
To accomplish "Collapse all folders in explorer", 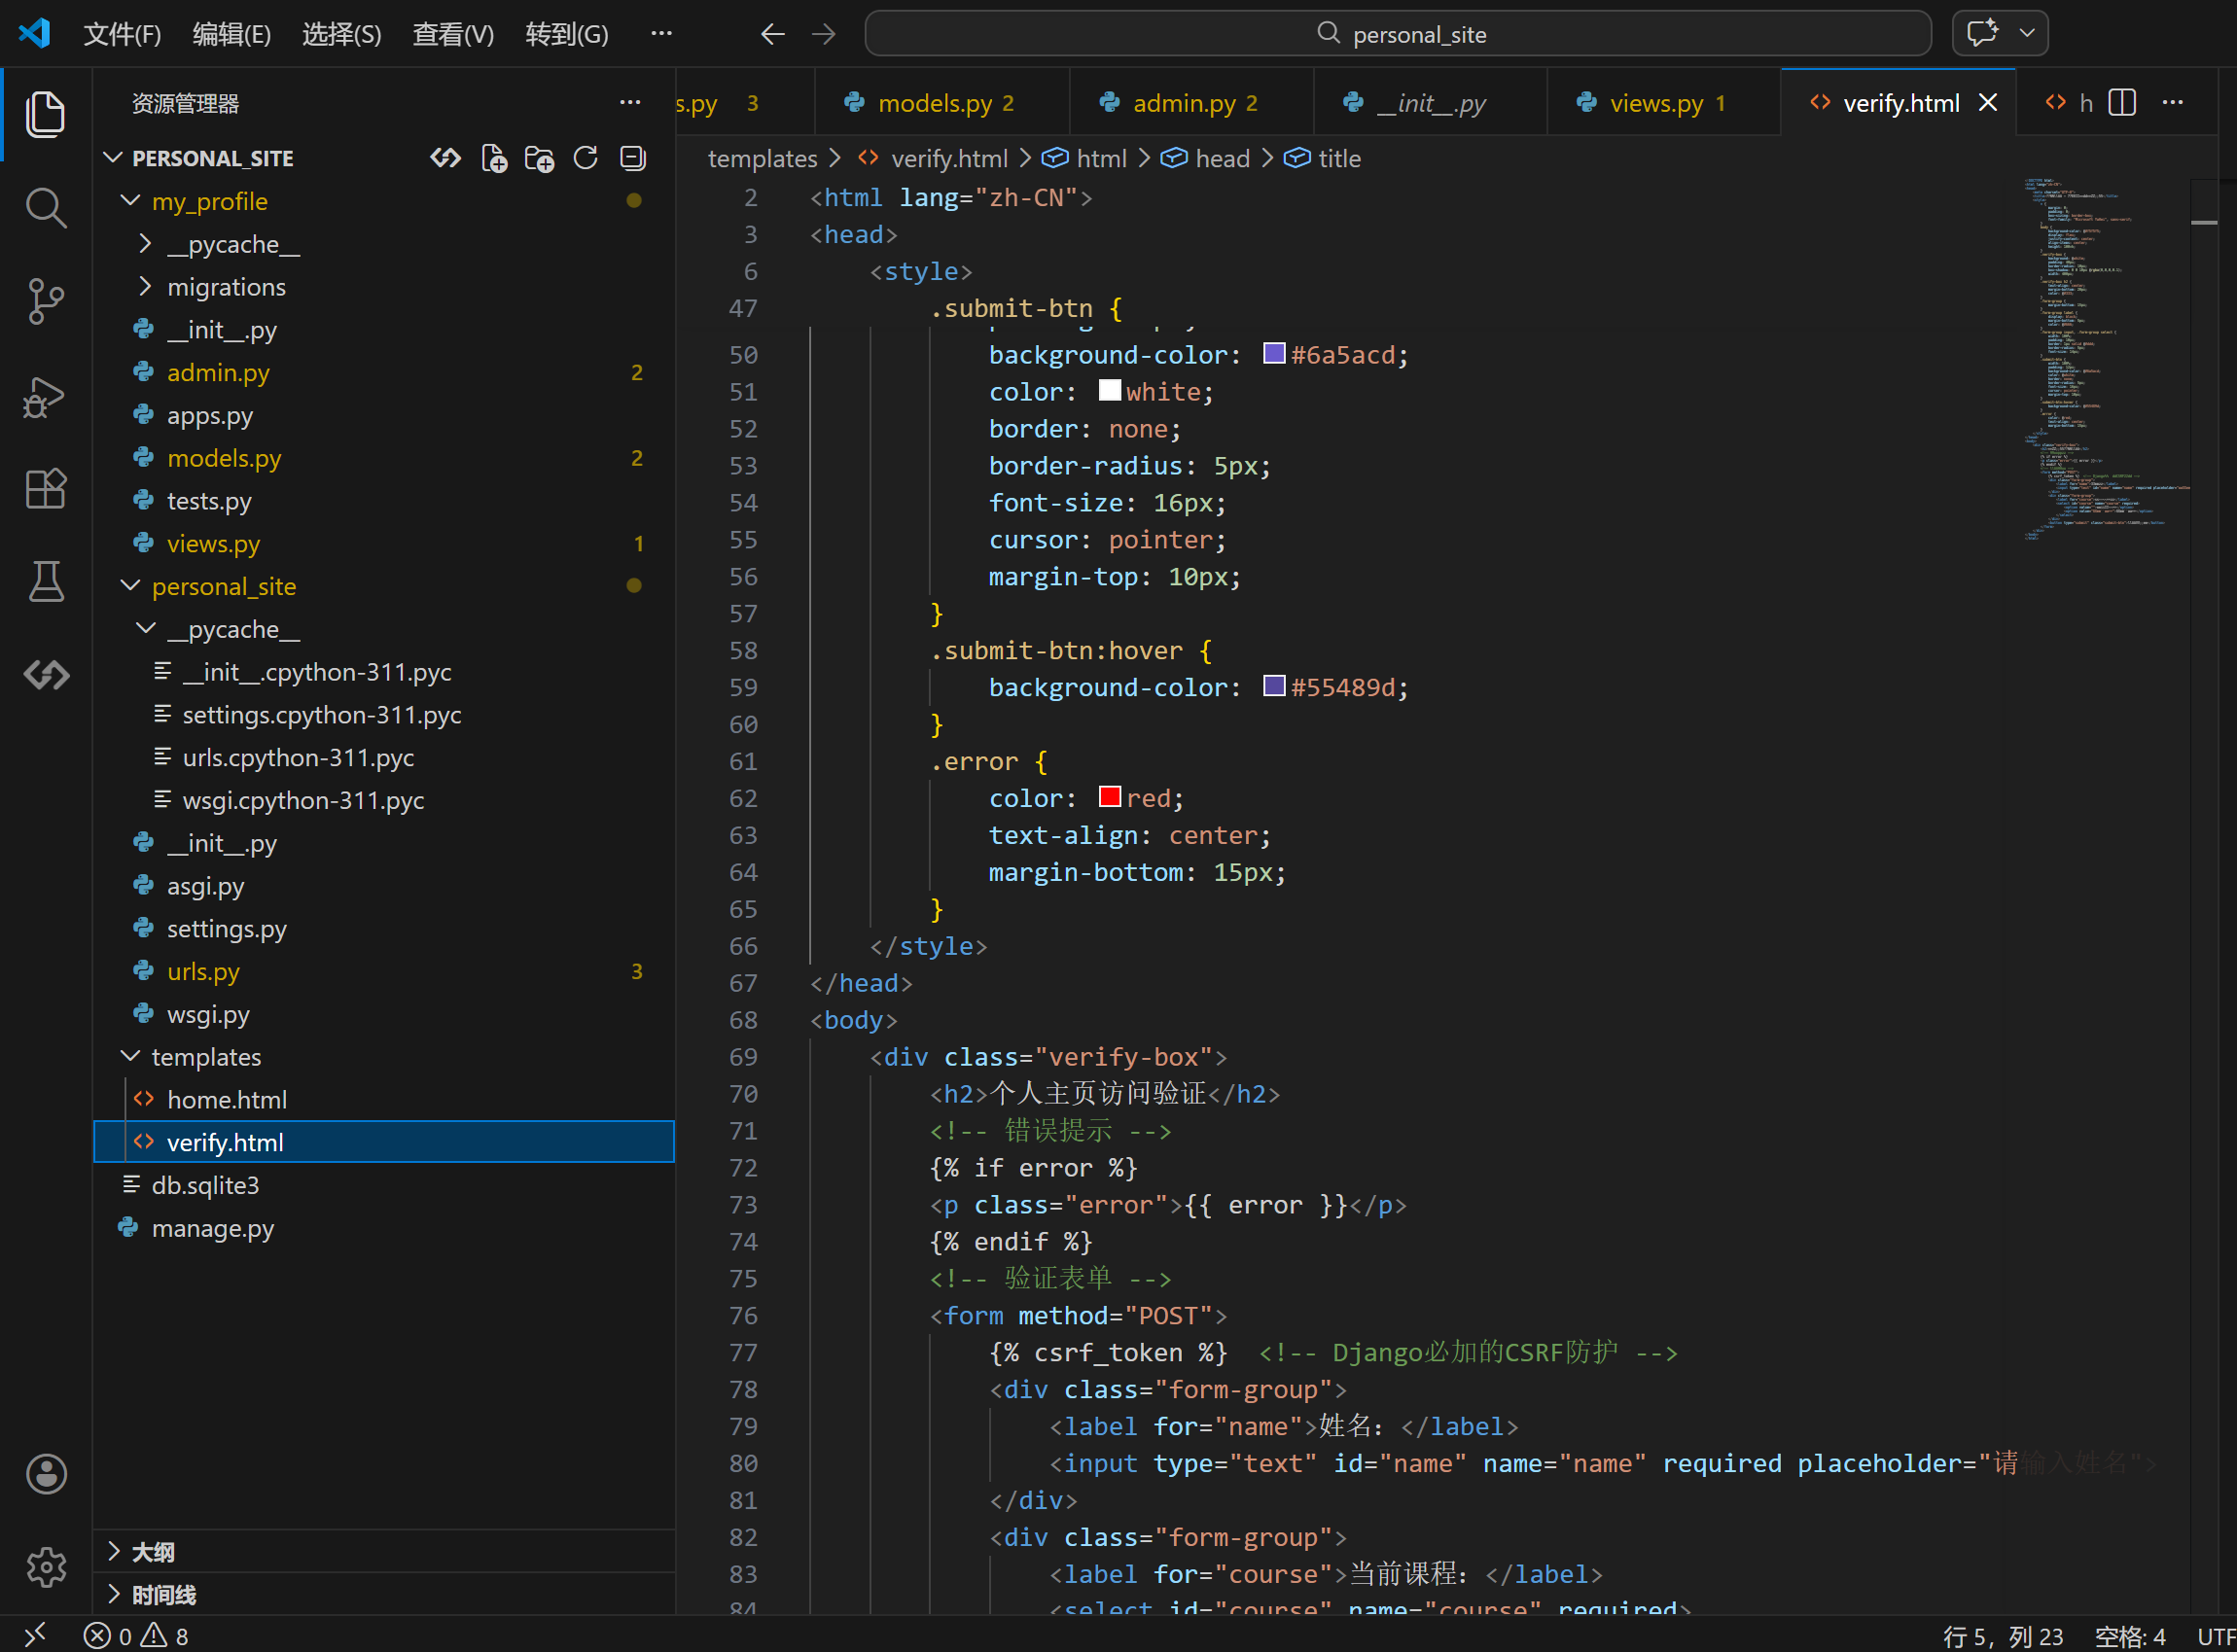I will 633,158.
